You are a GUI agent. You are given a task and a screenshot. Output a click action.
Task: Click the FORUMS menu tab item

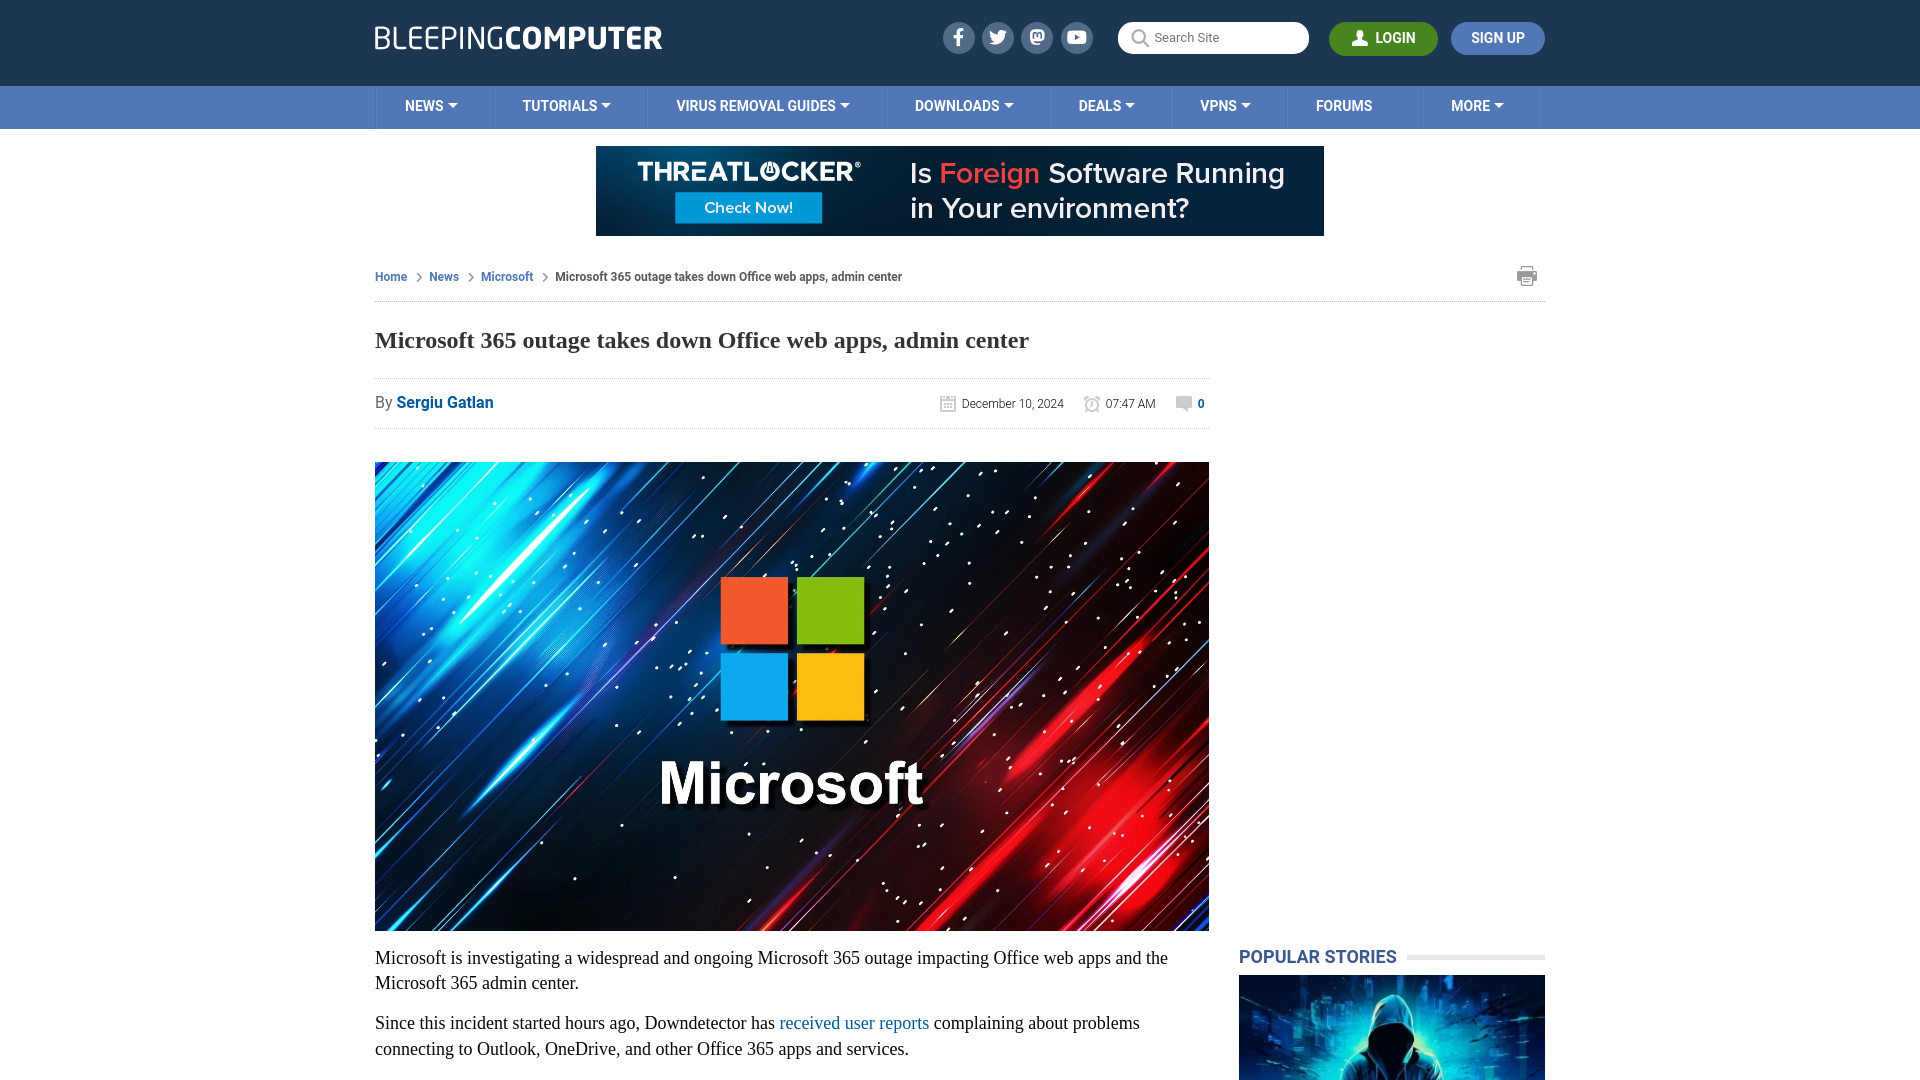(x=1344, y=105)
